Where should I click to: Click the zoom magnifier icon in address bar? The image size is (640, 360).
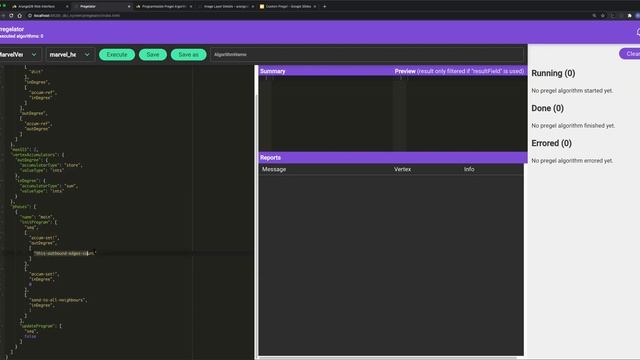coord(594,16)
